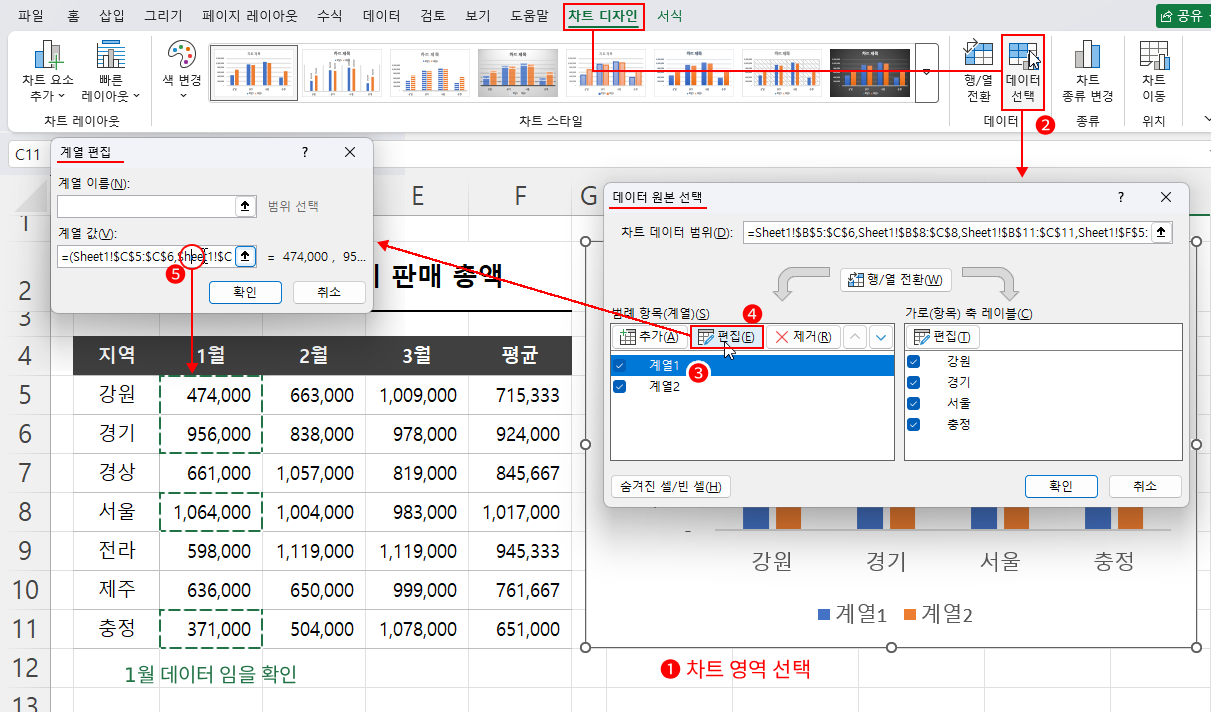Expand the chart styles gallery dropdown
This screenshot has height=712, width=1211.
[x=926, y=72]
